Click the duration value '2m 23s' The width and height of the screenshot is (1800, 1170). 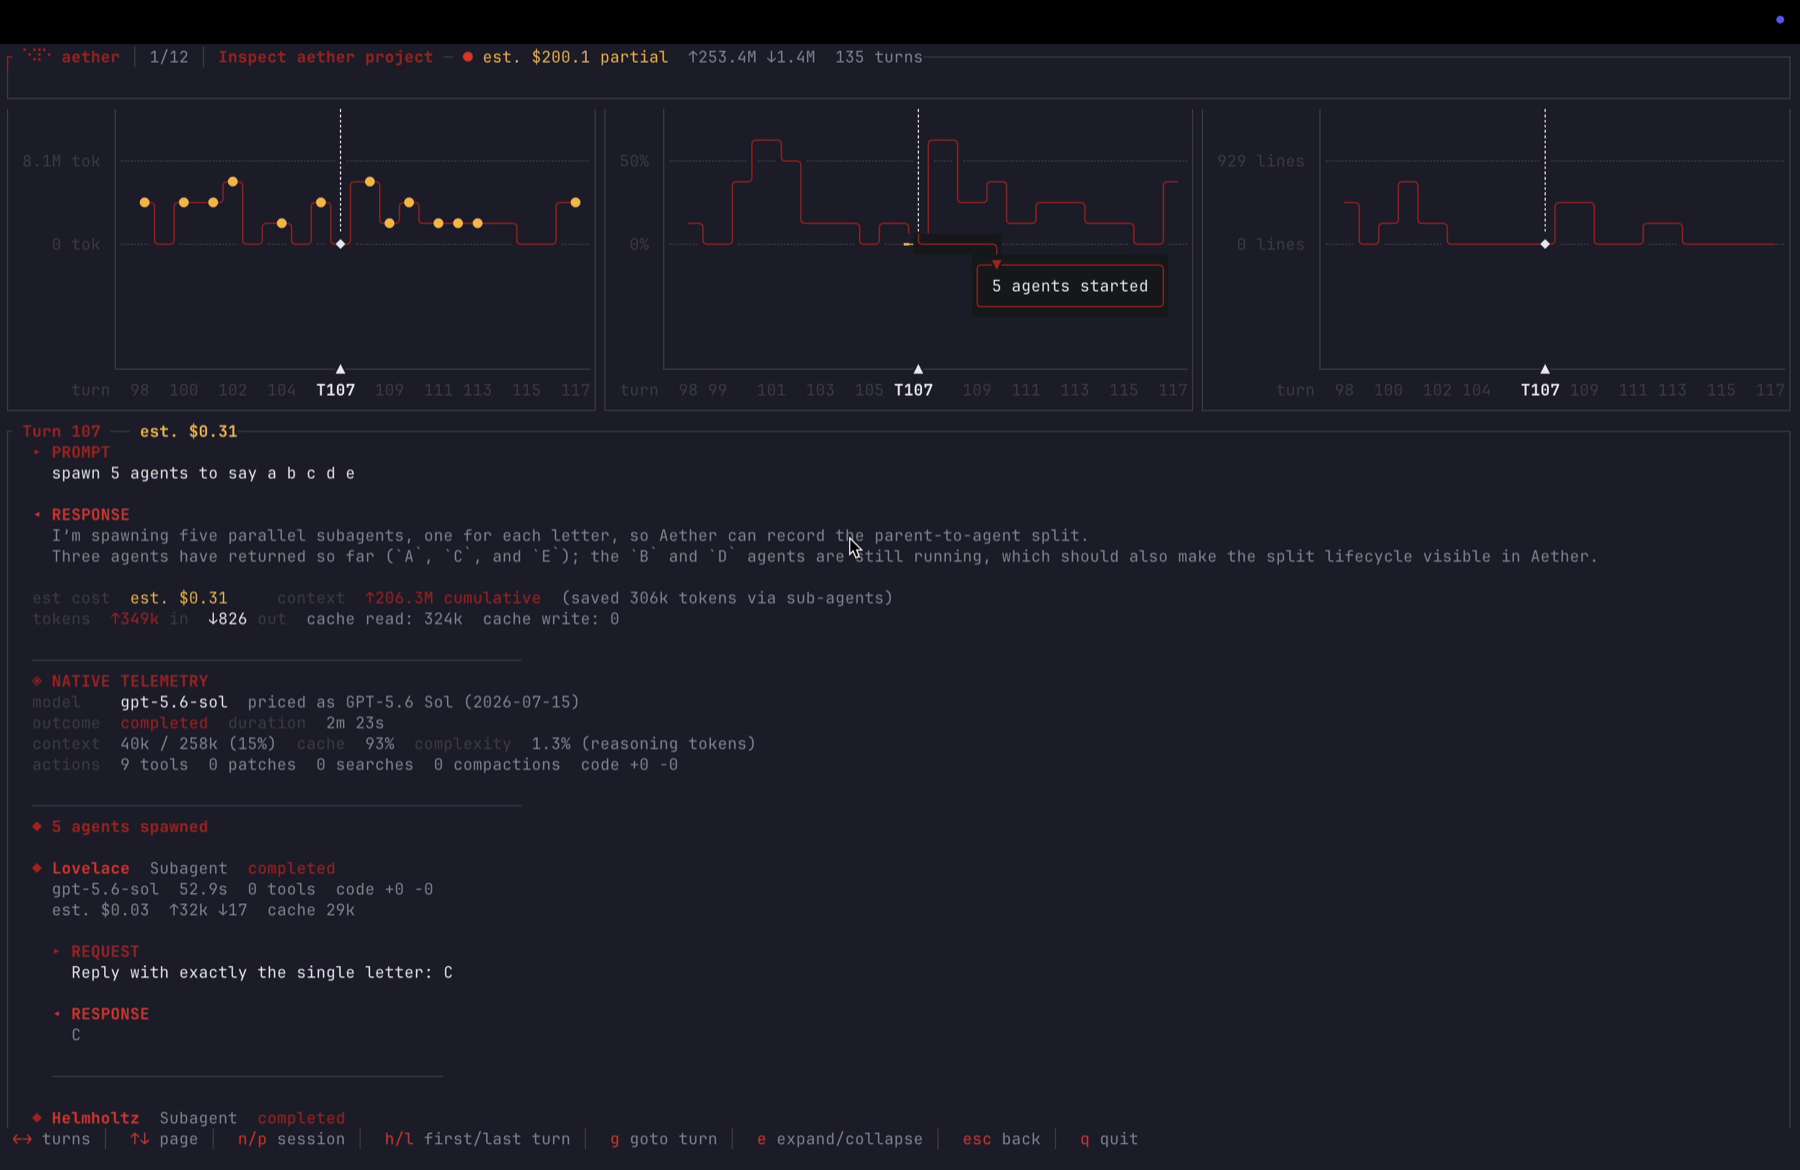point(355,723)
